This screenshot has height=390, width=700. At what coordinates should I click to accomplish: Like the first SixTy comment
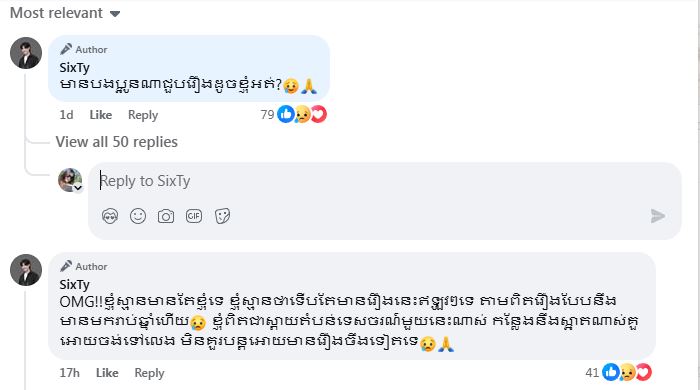click(100, 115)
